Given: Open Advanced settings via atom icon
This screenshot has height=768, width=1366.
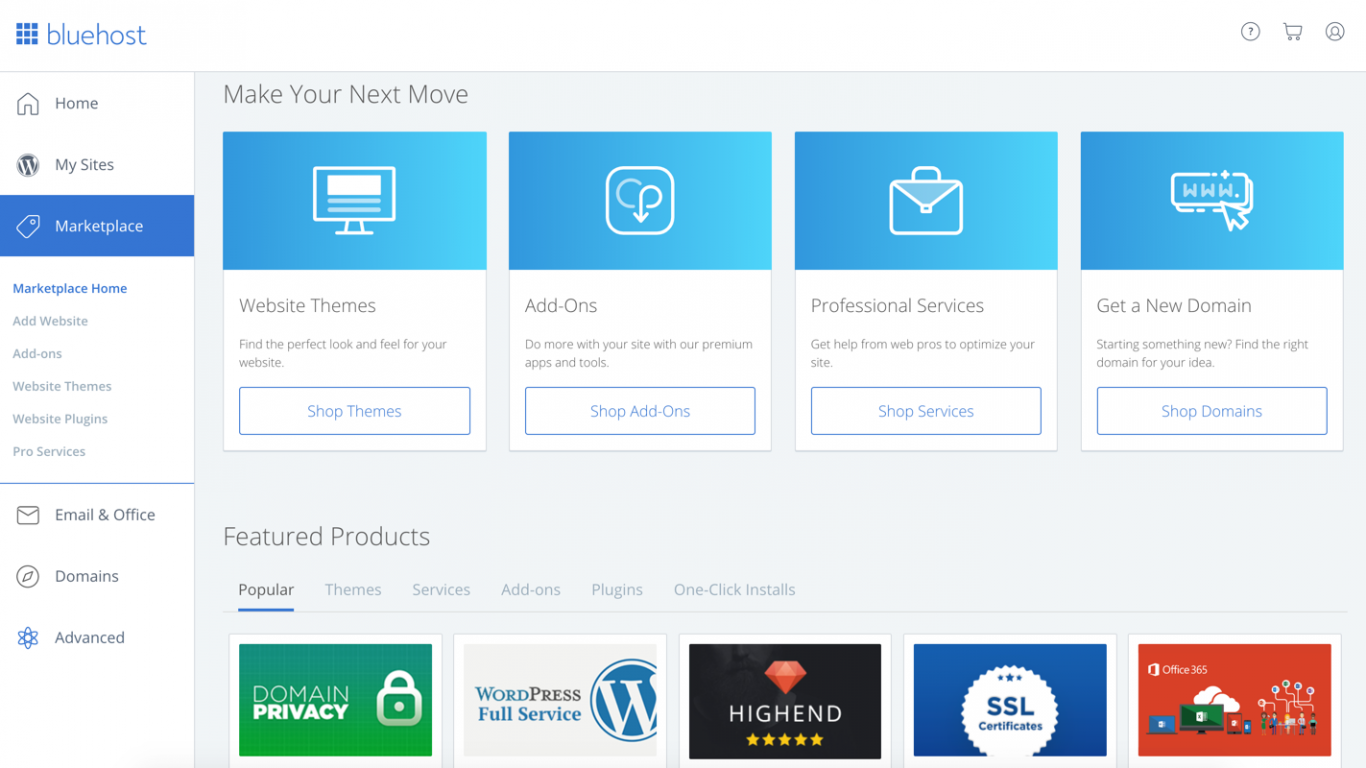Looking at the screenshot, I should (27, 637).
